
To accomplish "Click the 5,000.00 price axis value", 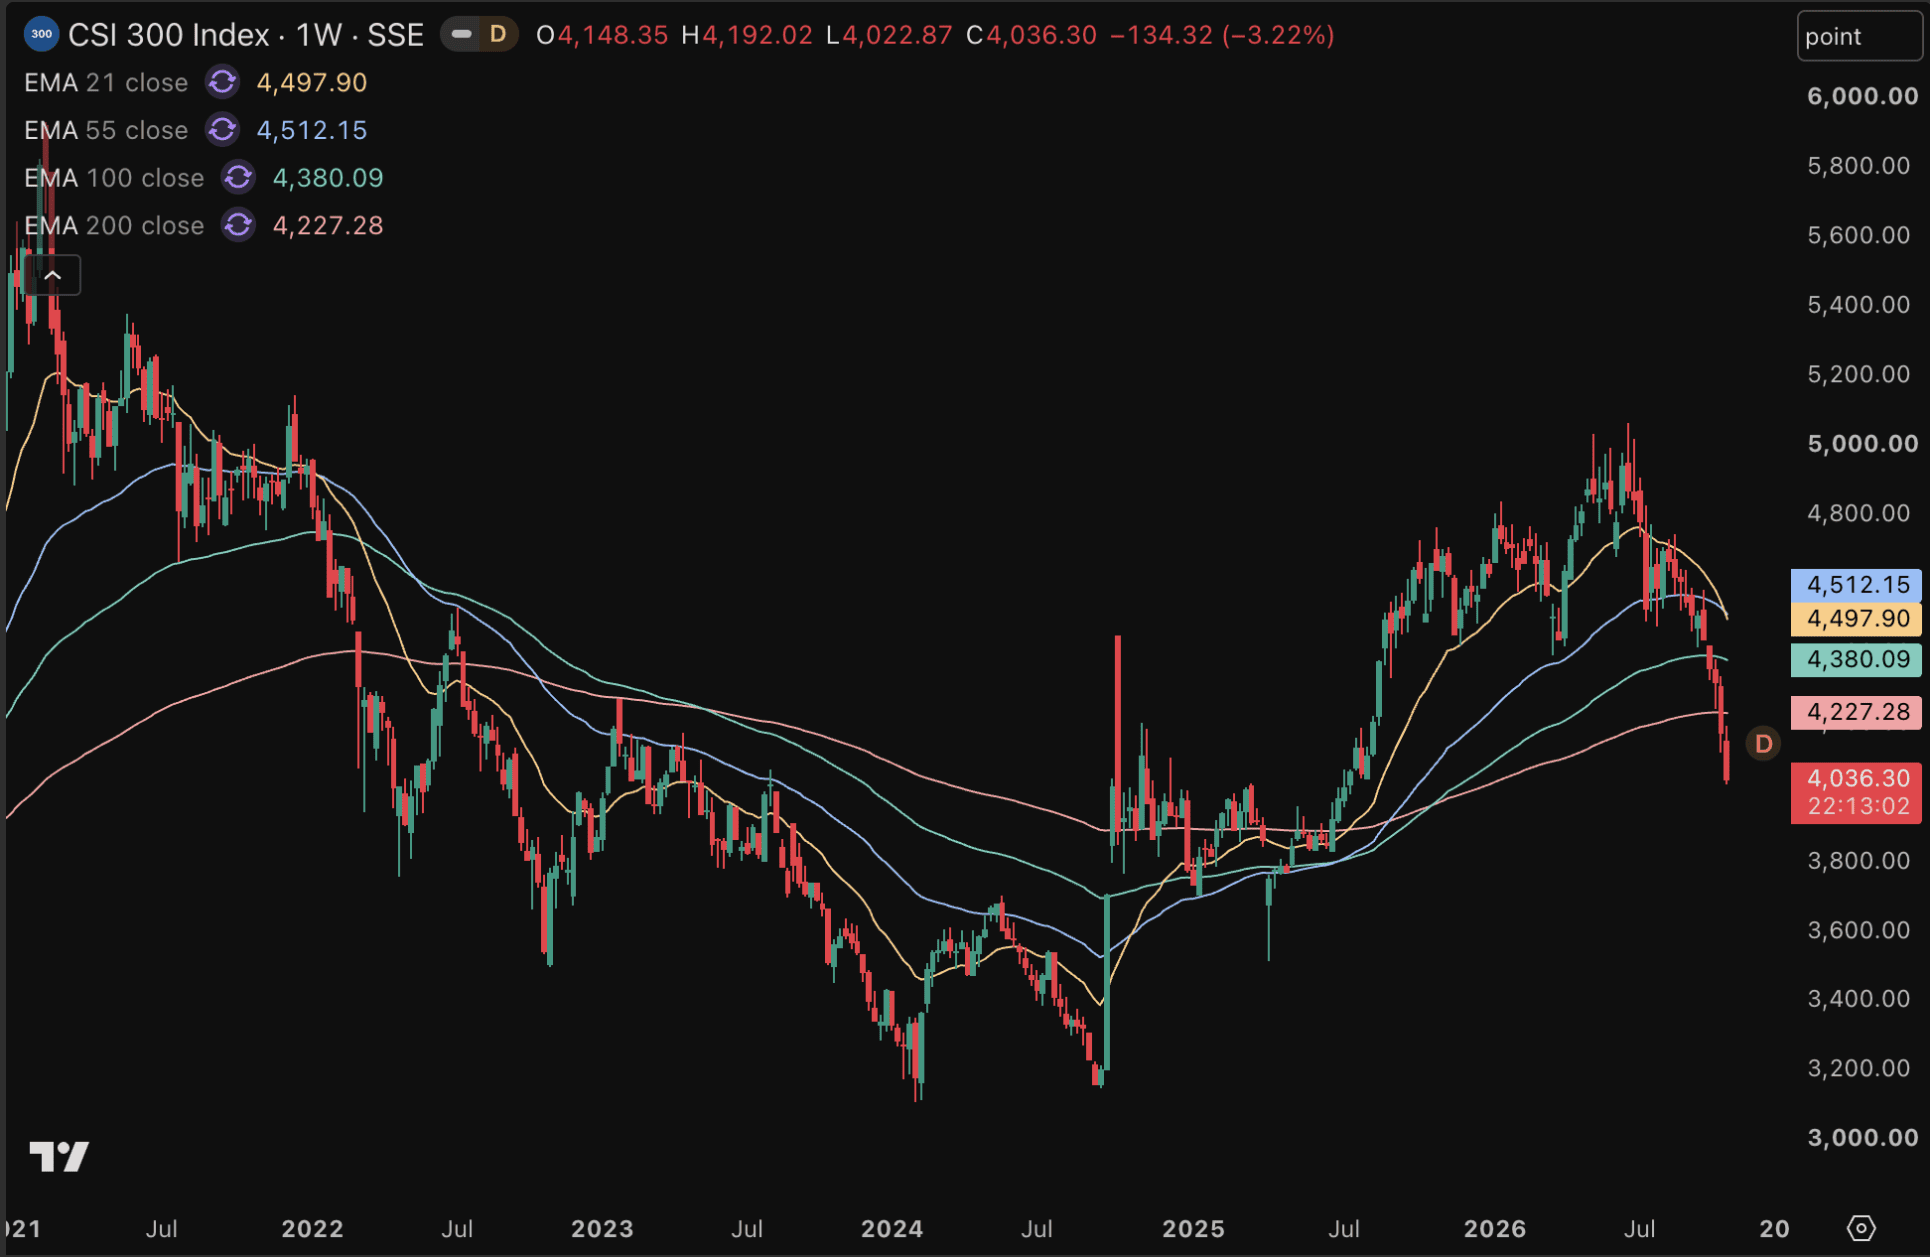I will tap(1863, 443).
